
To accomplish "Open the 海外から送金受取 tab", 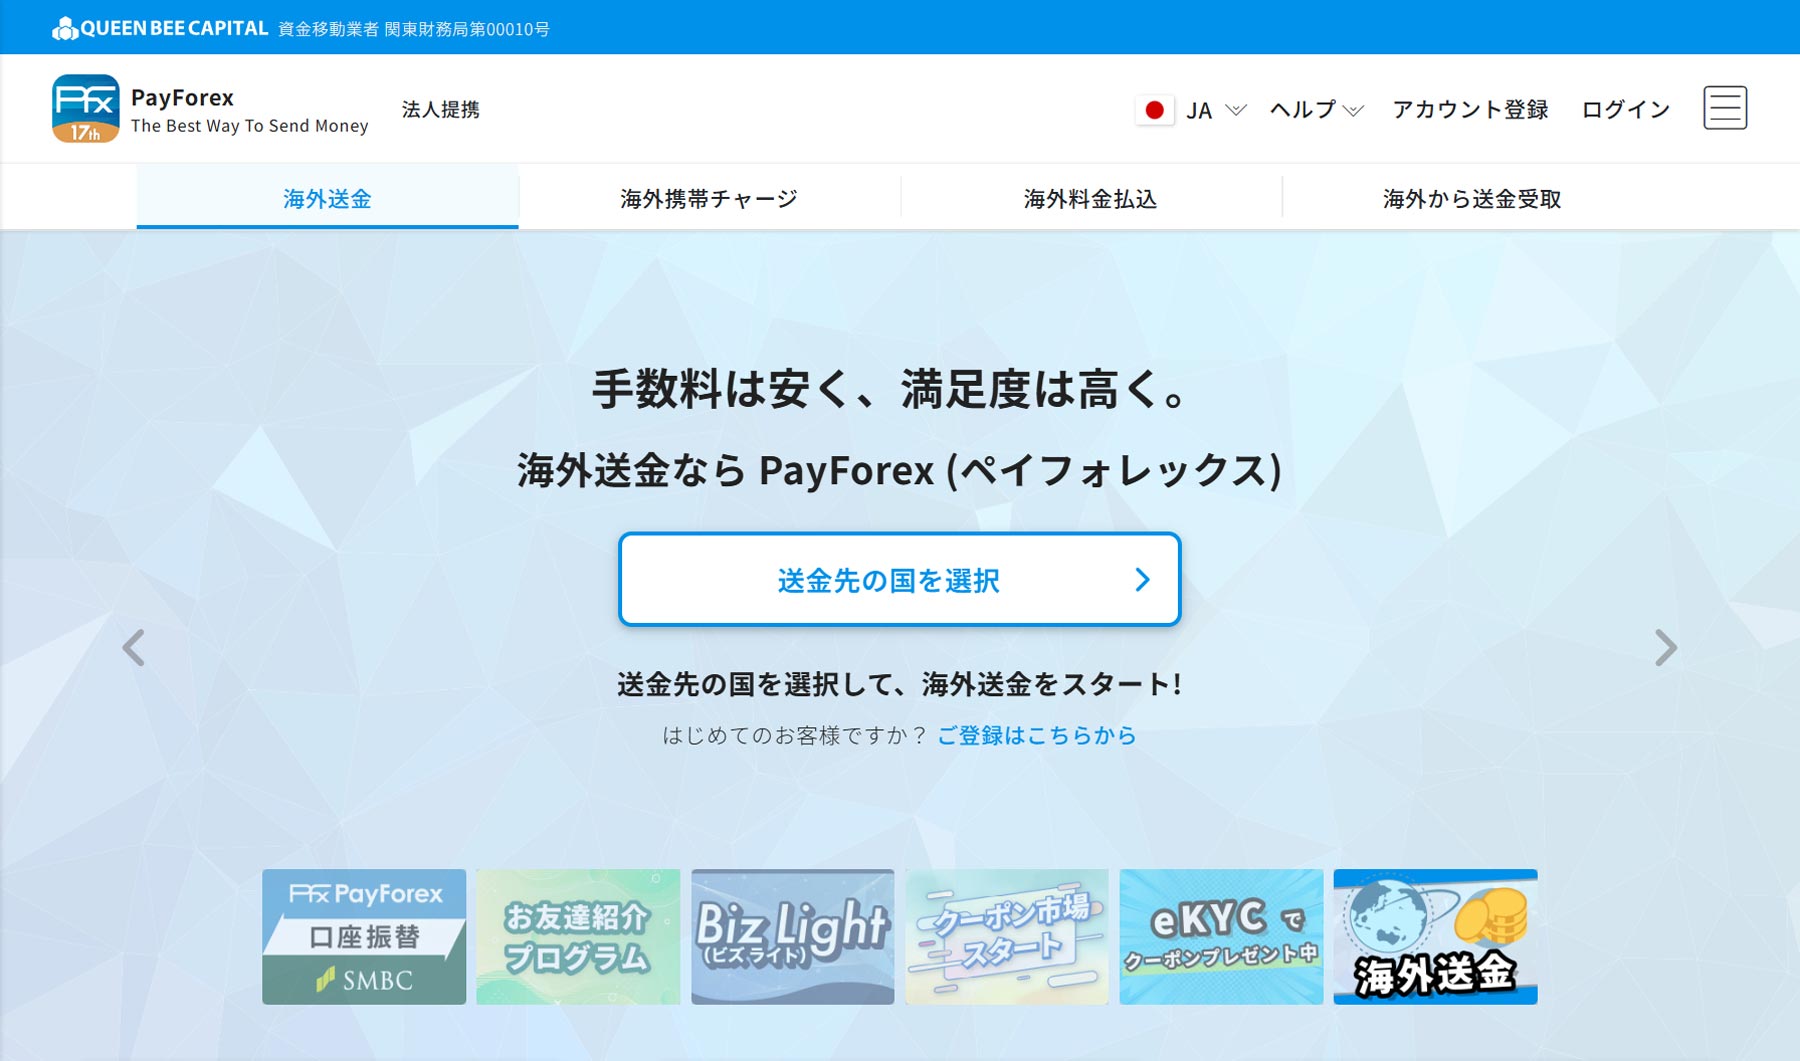I will coord(1472,198).
